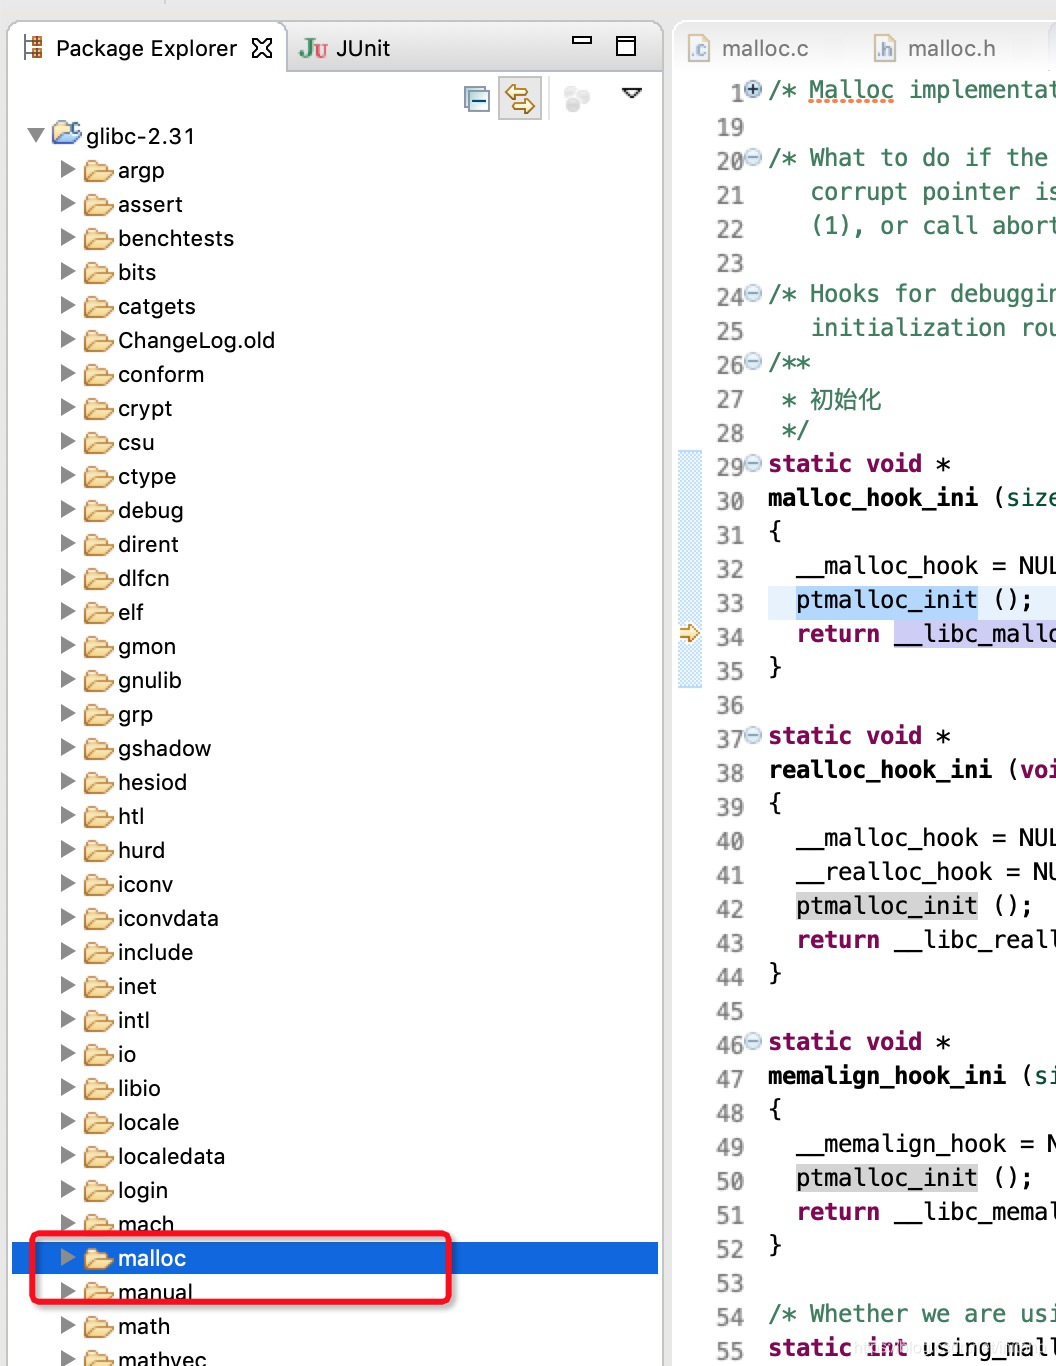Click the gmon folder icon
The image size is (1056, 1366).
(98, 647)
